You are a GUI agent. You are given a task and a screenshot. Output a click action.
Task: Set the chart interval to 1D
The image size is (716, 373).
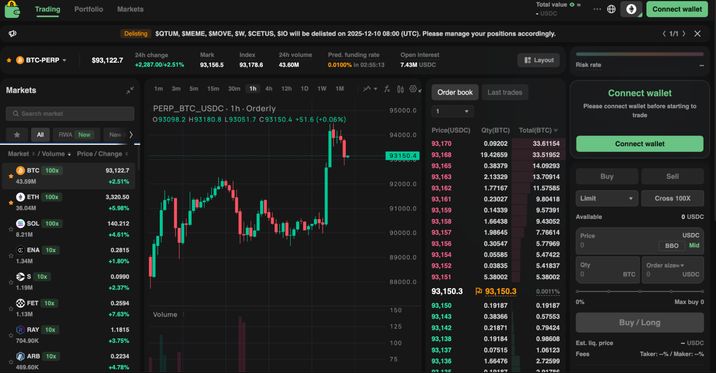tap(305, 89)
